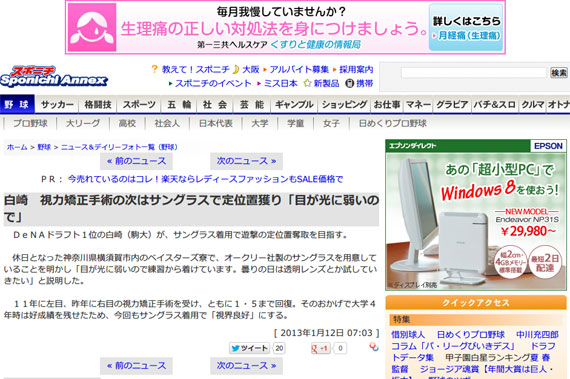This screenshot has height=379, width=570.
Task: Click ホーム breadcrumb link
Action: coord(17,147)
